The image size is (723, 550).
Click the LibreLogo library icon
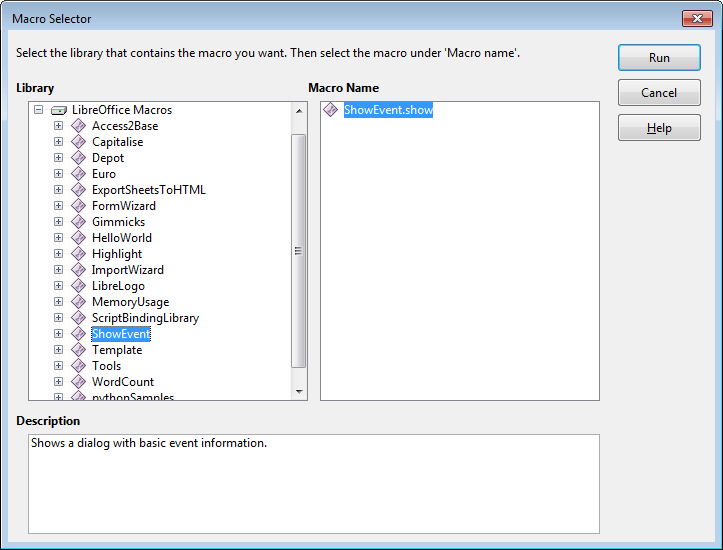pos(78,285)
